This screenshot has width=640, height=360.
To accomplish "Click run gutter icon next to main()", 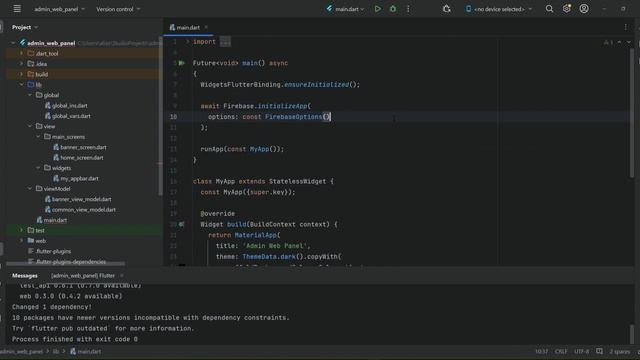I will point(182,63).
